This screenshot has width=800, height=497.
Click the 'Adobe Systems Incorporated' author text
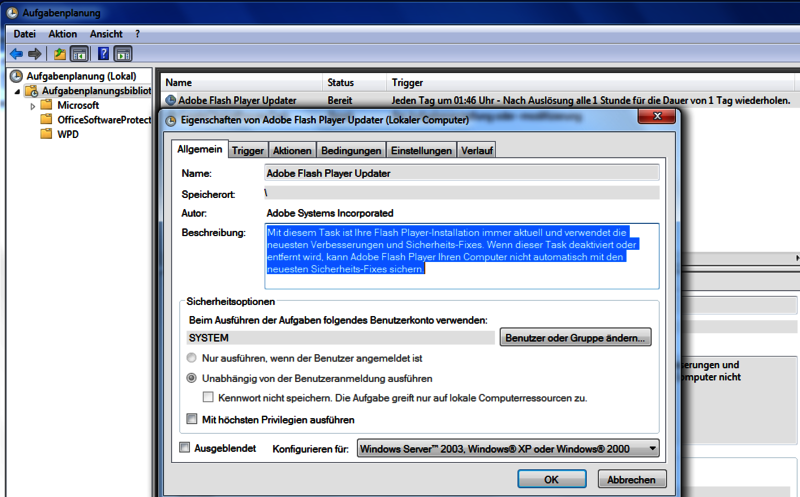330,213
